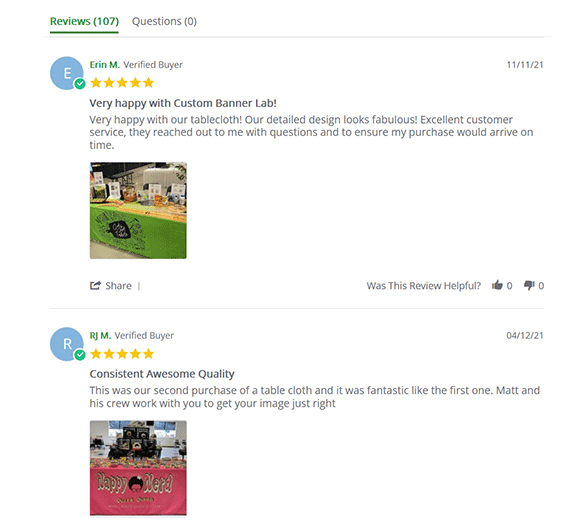Click the verified checkmark badge on Erin's avatar
This screenshot has height=521, width=574.
pos(80,84)
